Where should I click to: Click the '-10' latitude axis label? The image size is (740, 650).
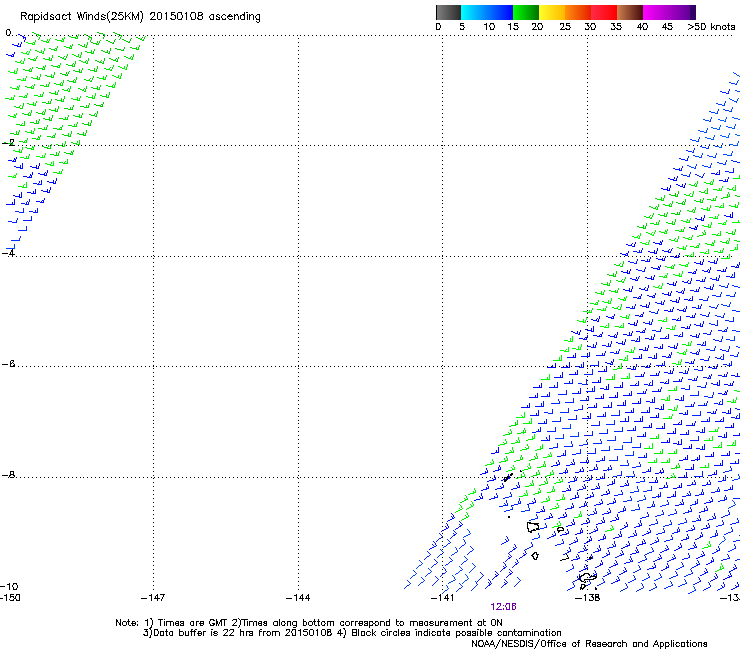click(x=9, y=586)
